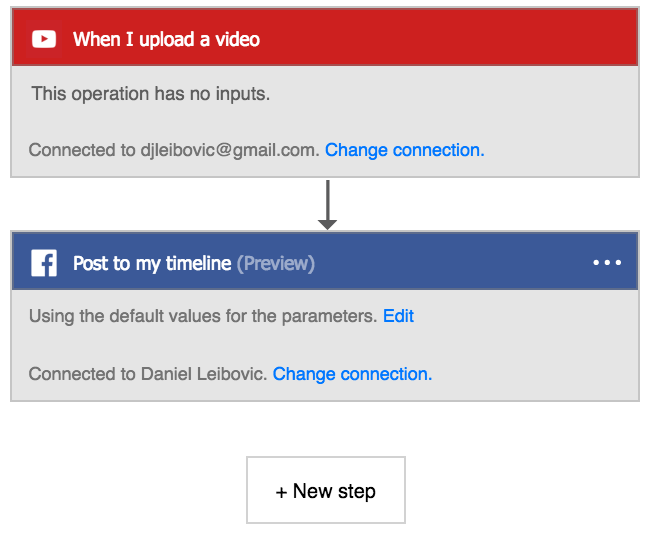Select the "Post to my timeline" title
Screen dimensions: 656x552
tap(151, 263)
